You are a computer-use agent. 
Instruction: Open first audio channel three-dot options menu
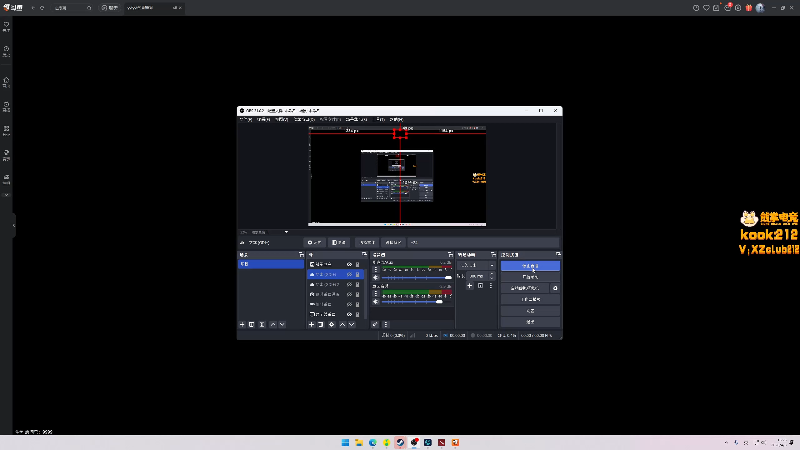376,267
